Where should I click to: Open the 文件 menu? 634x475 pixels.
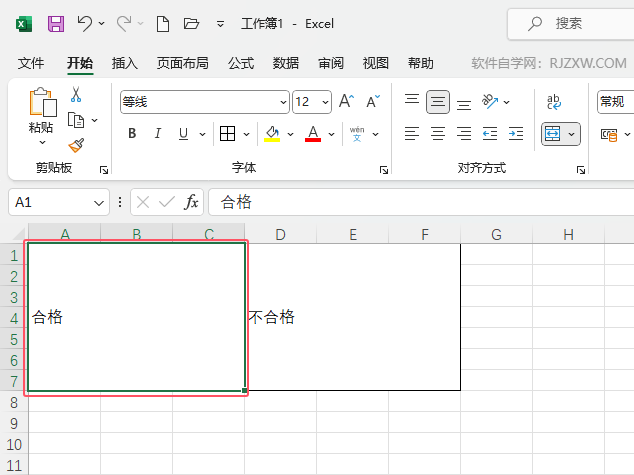31,63
